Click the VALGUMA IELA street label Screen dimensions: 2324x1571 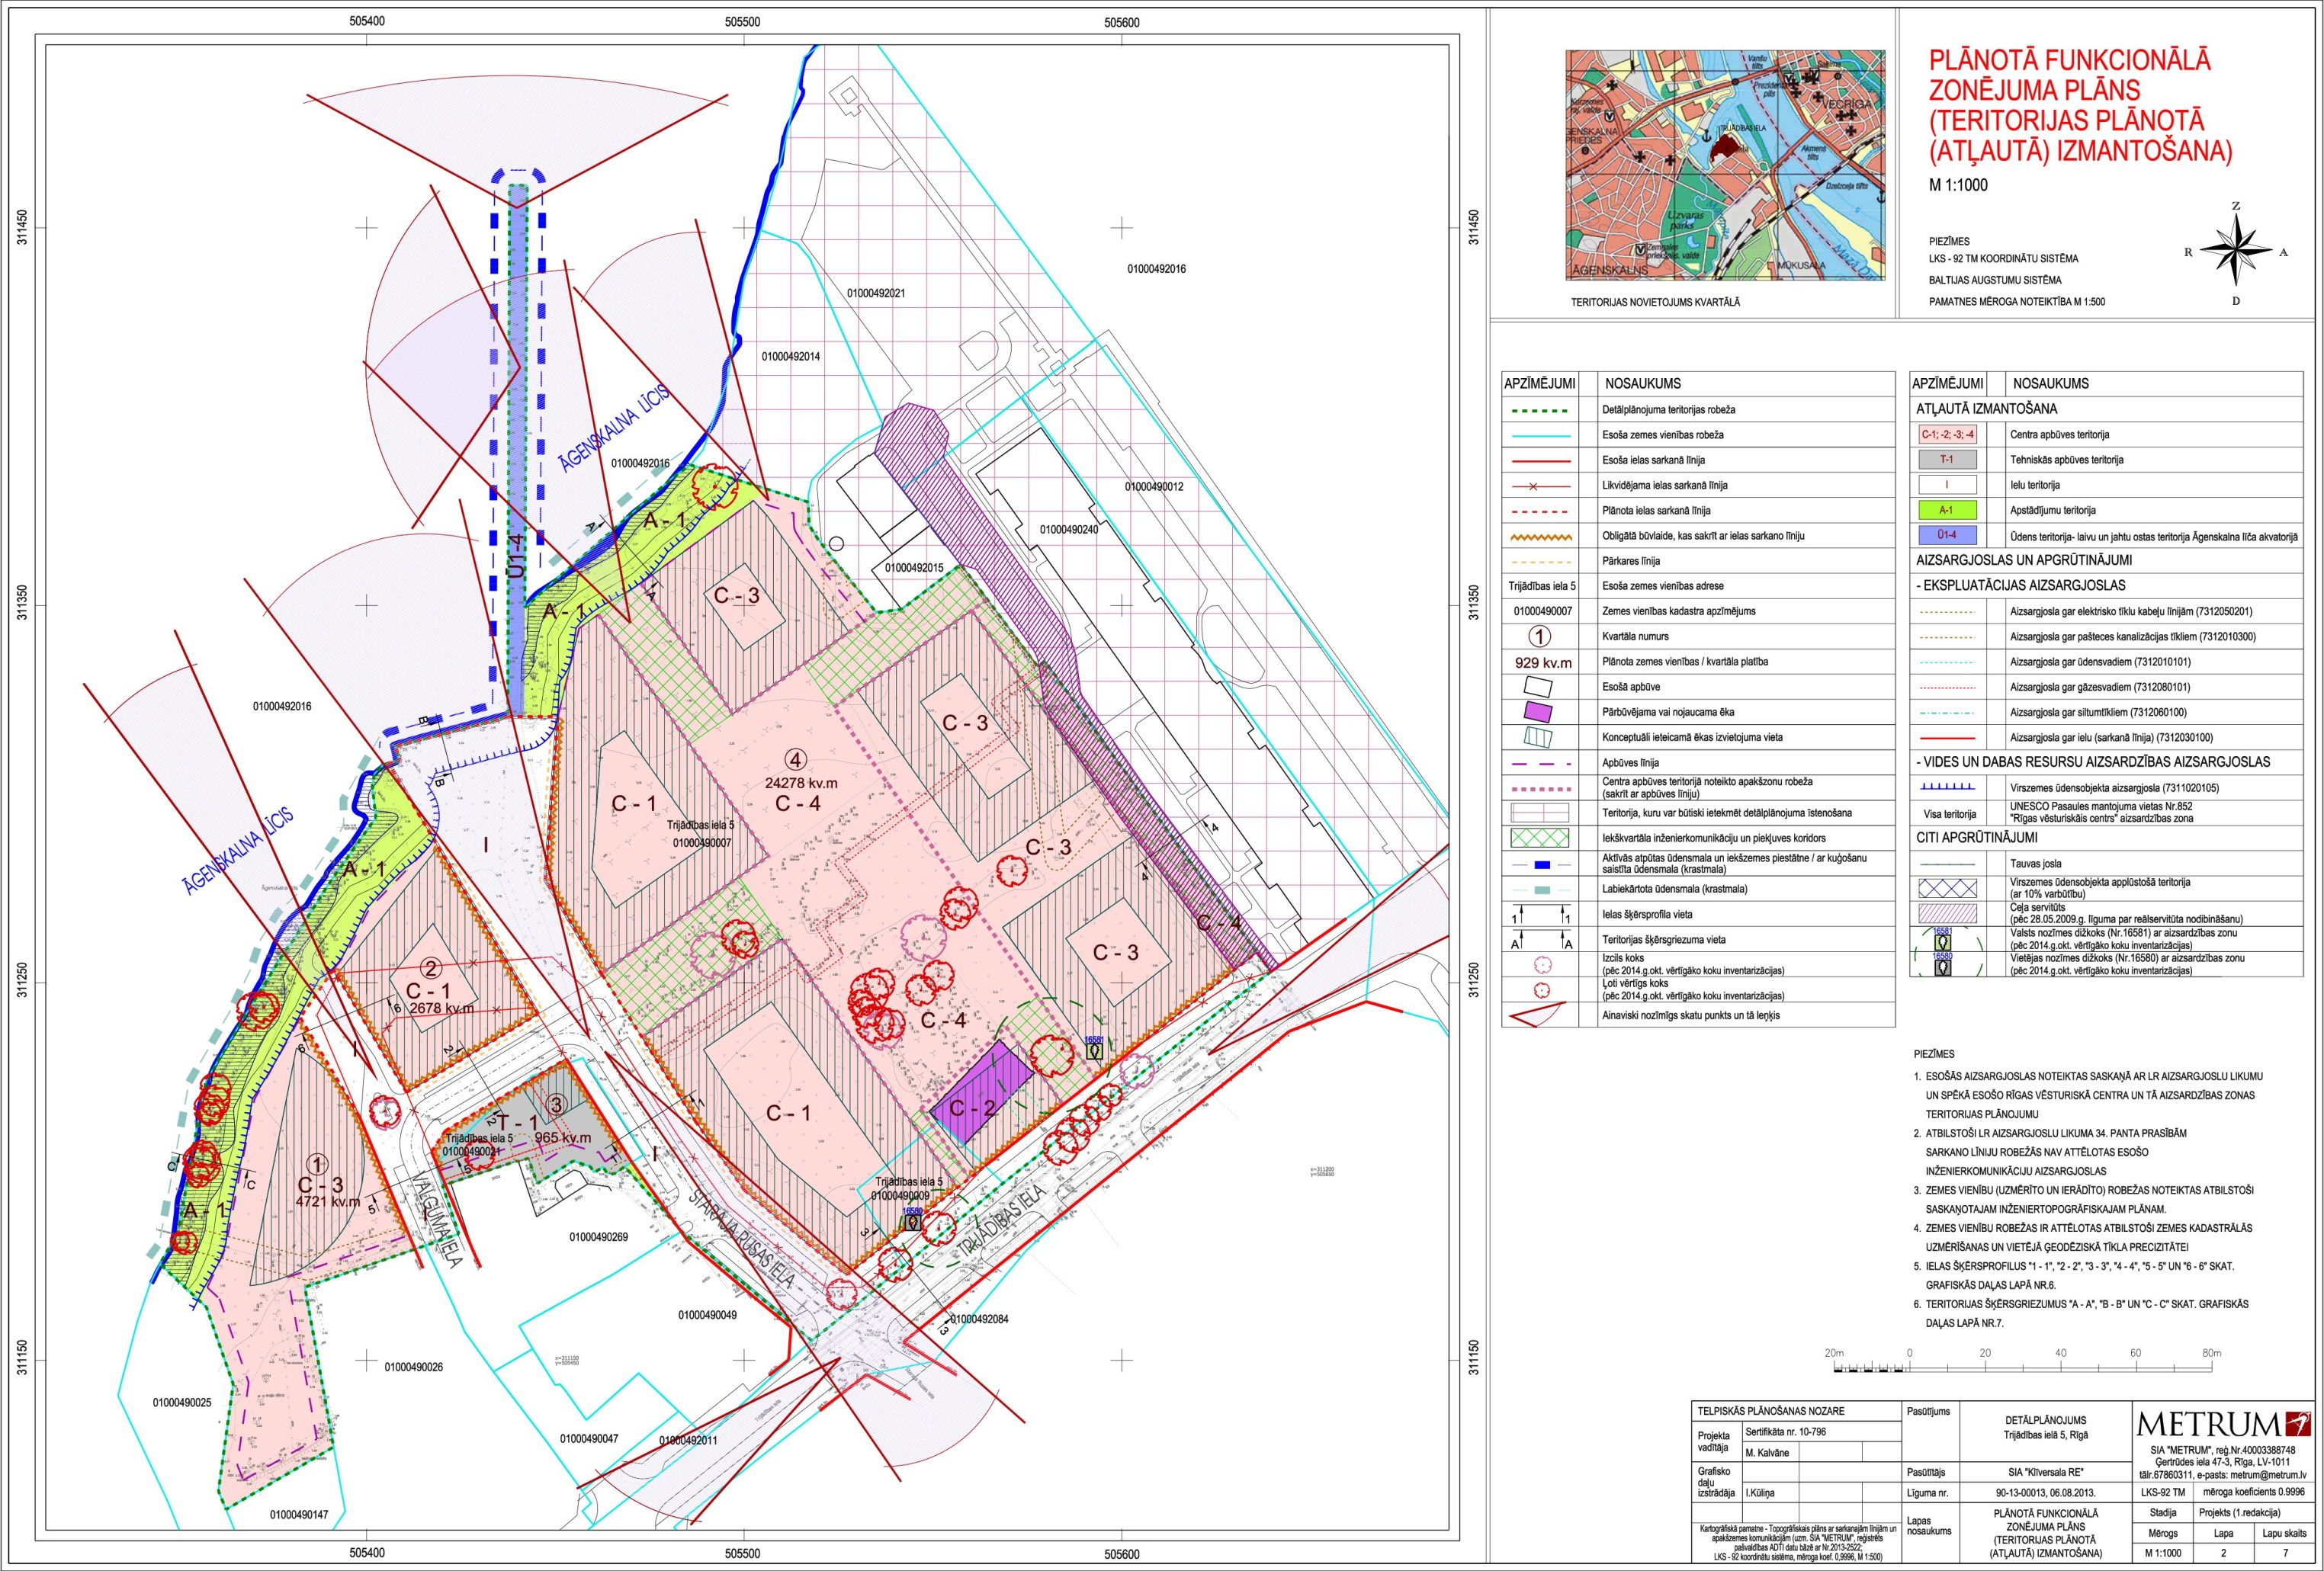[437, 1220]
